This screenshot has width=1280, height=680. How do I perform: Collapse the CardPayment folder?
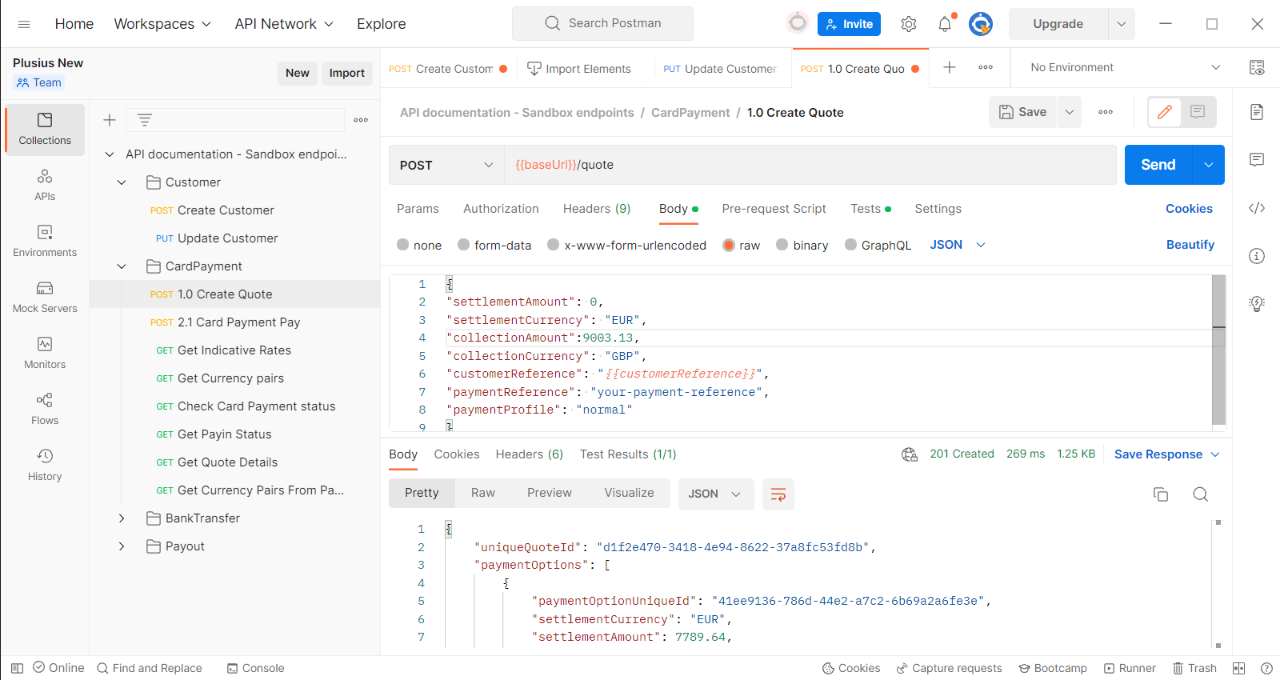click(122, 266)
